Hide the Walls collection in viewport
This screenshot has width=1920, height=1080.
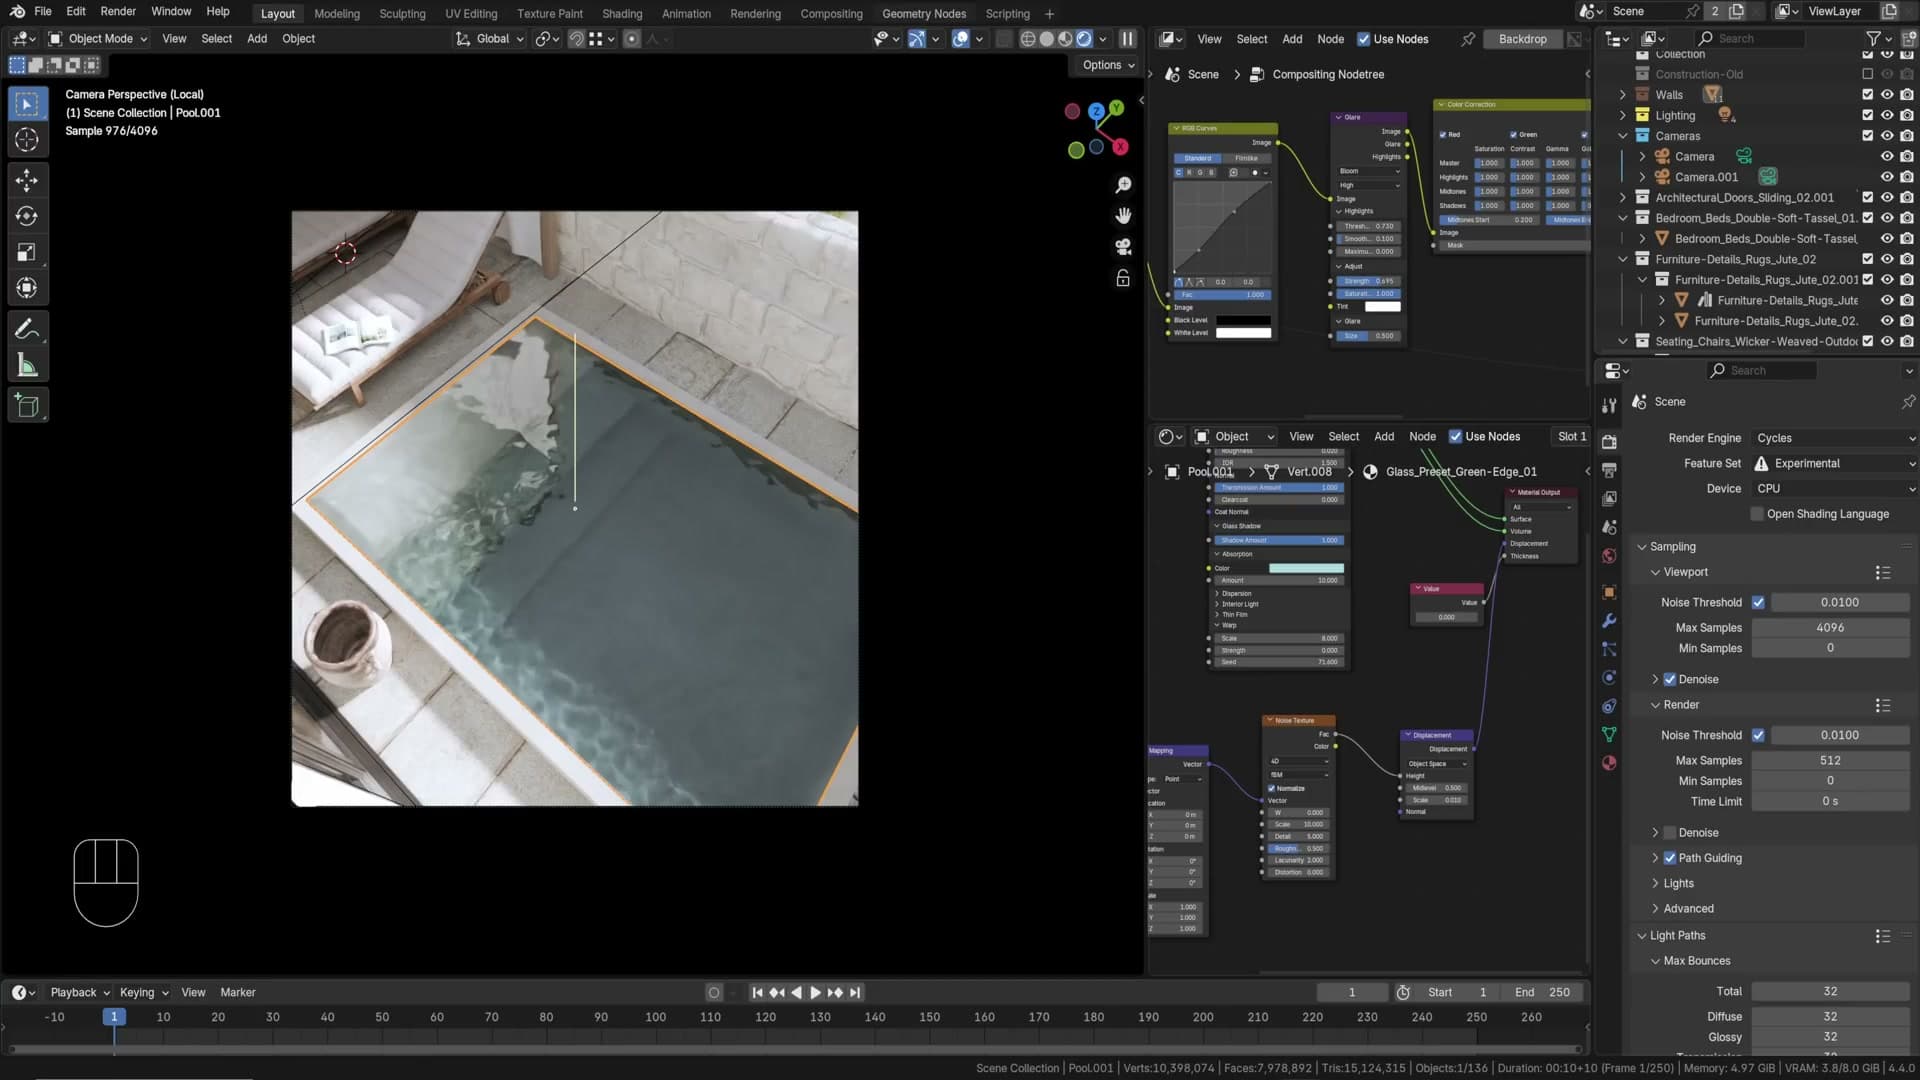tap(1887, 95)
